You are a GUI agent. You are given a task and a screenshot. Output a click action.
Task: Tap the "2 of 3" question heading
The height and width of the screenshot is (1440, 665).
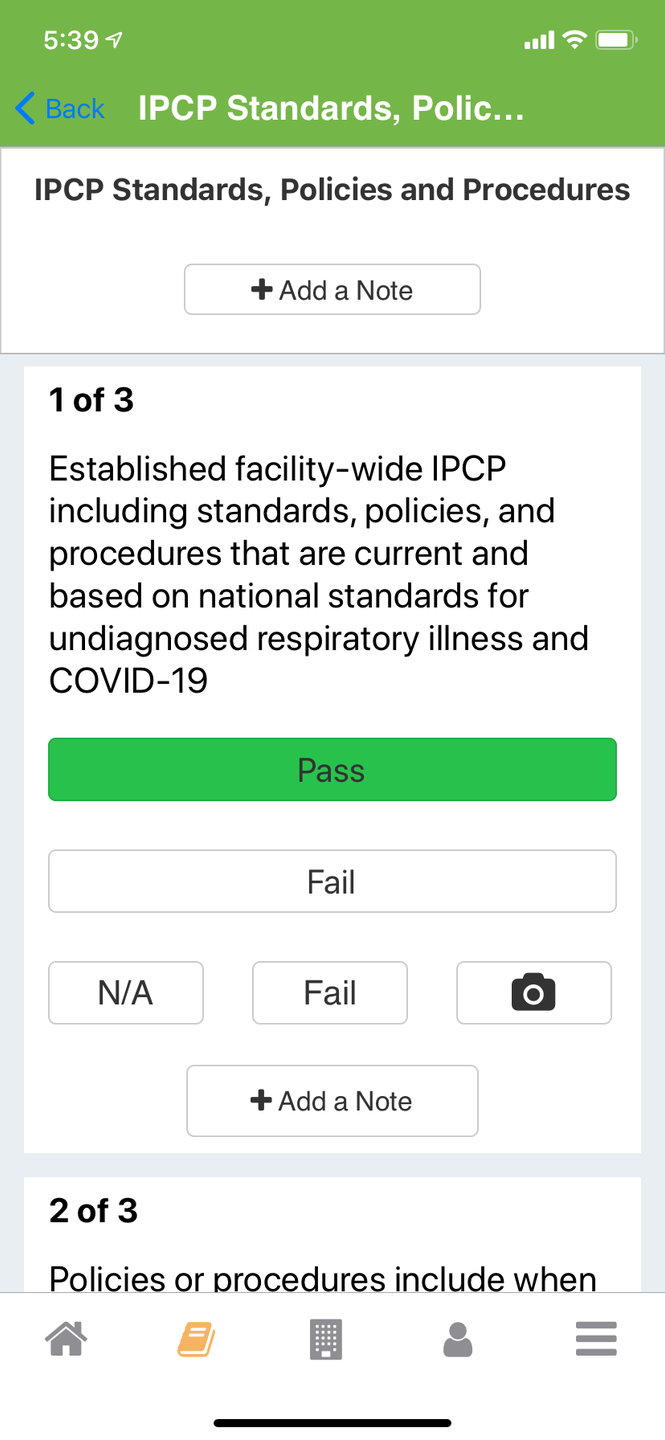[93, 1211]
